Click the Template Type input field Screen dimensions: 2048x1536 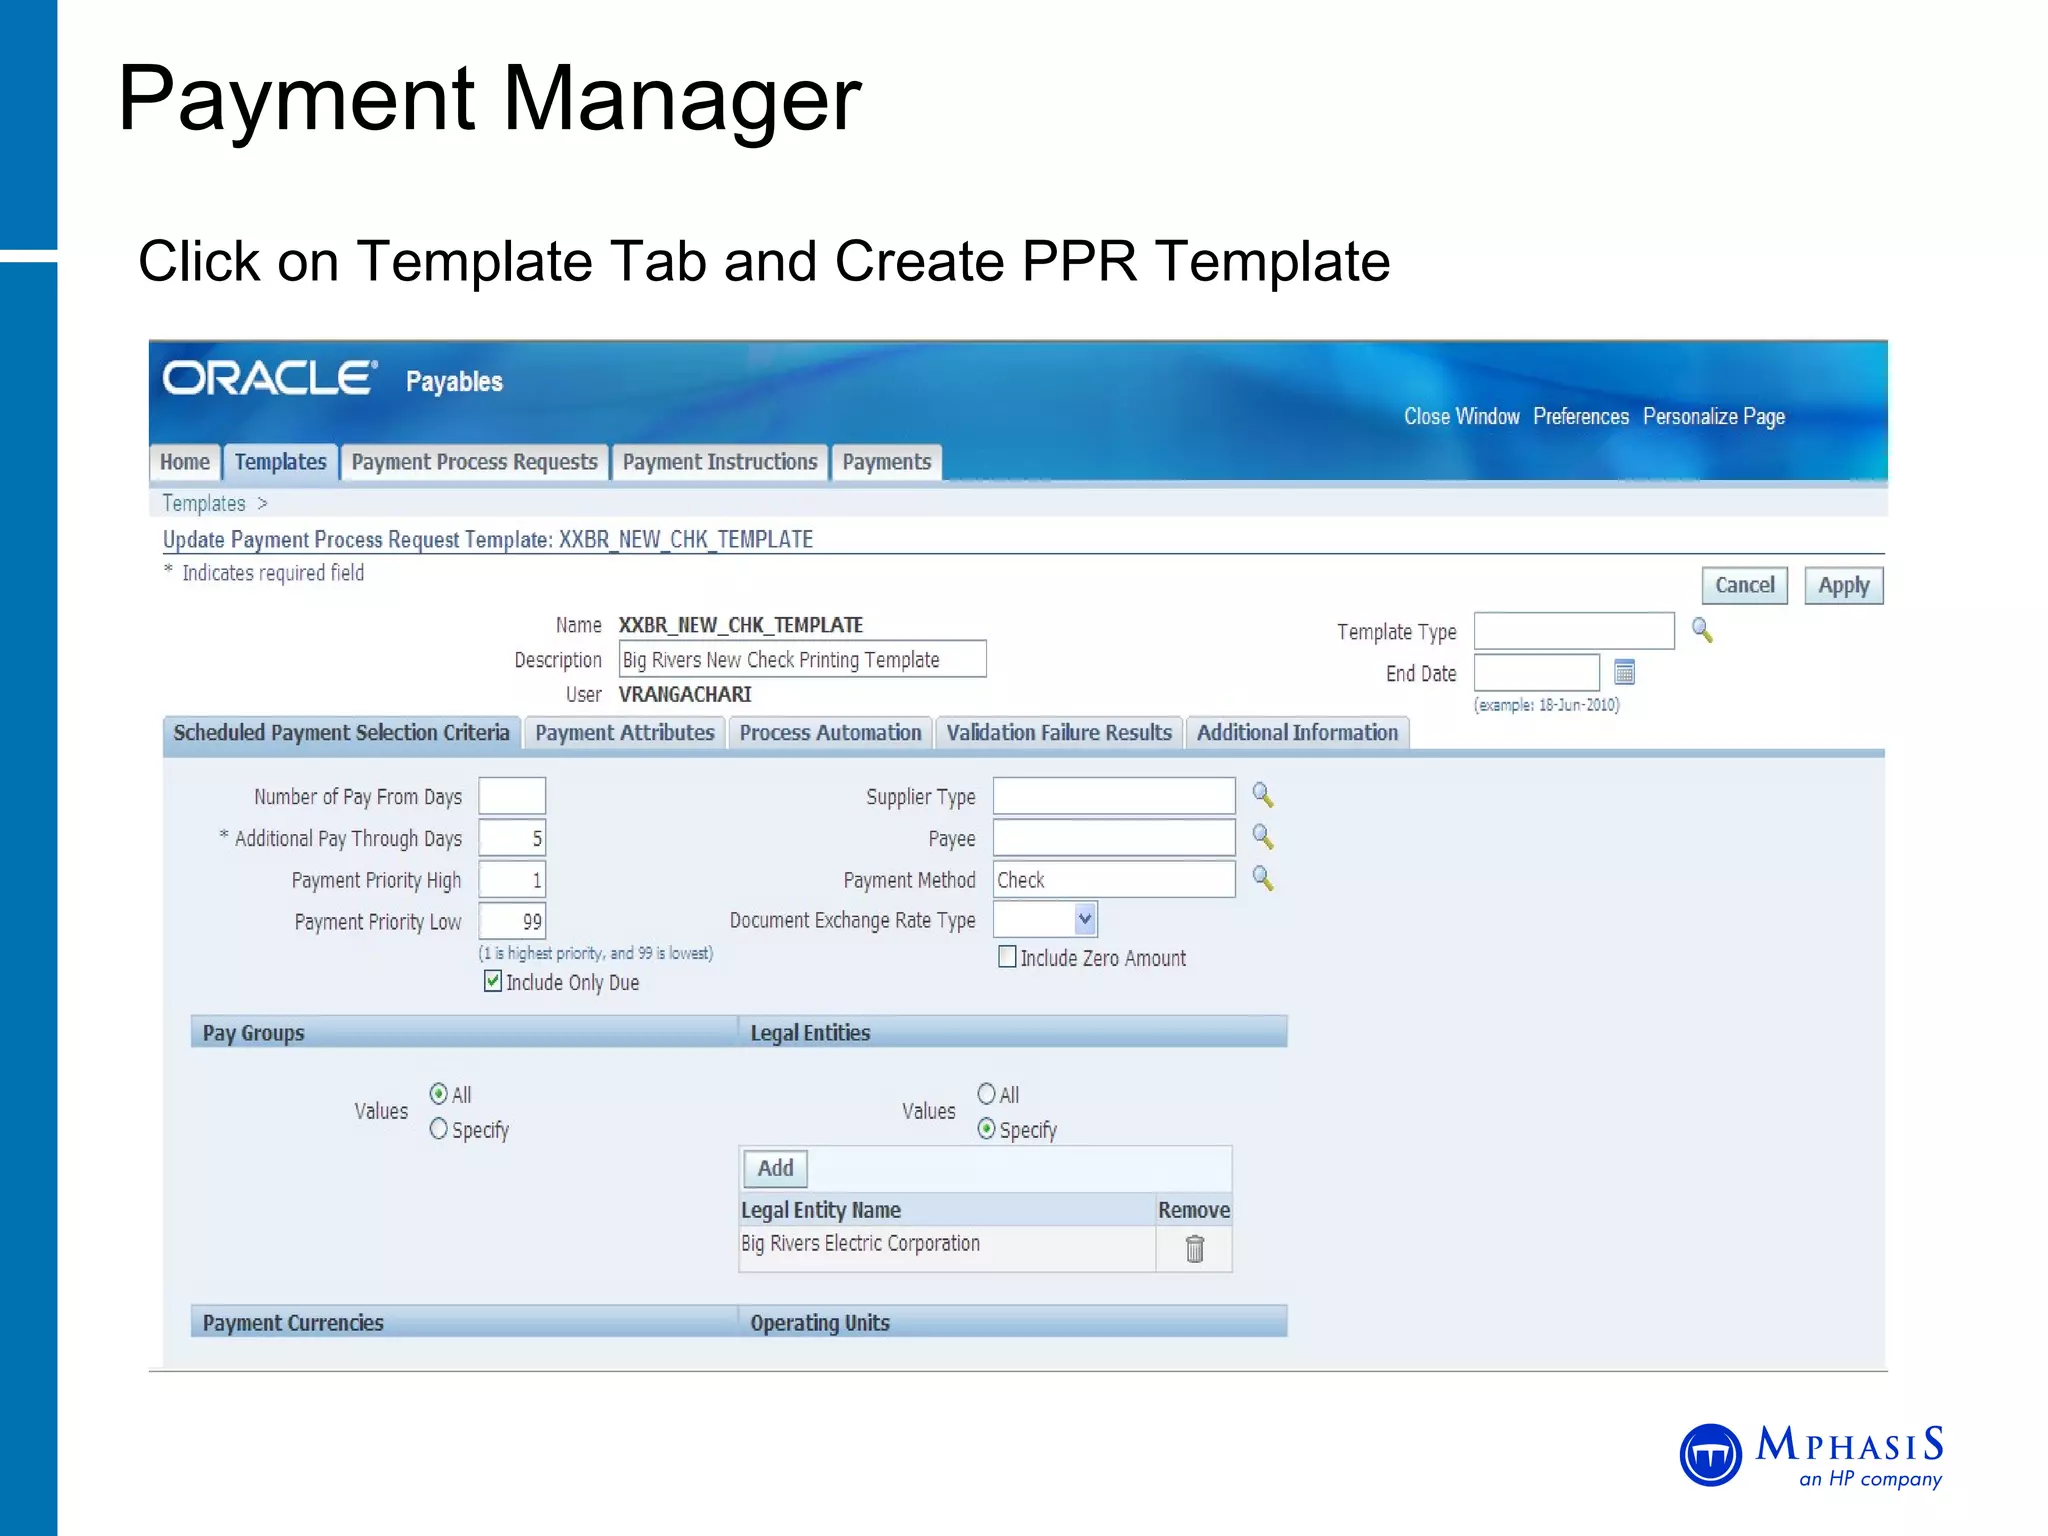pos(1574,631)
